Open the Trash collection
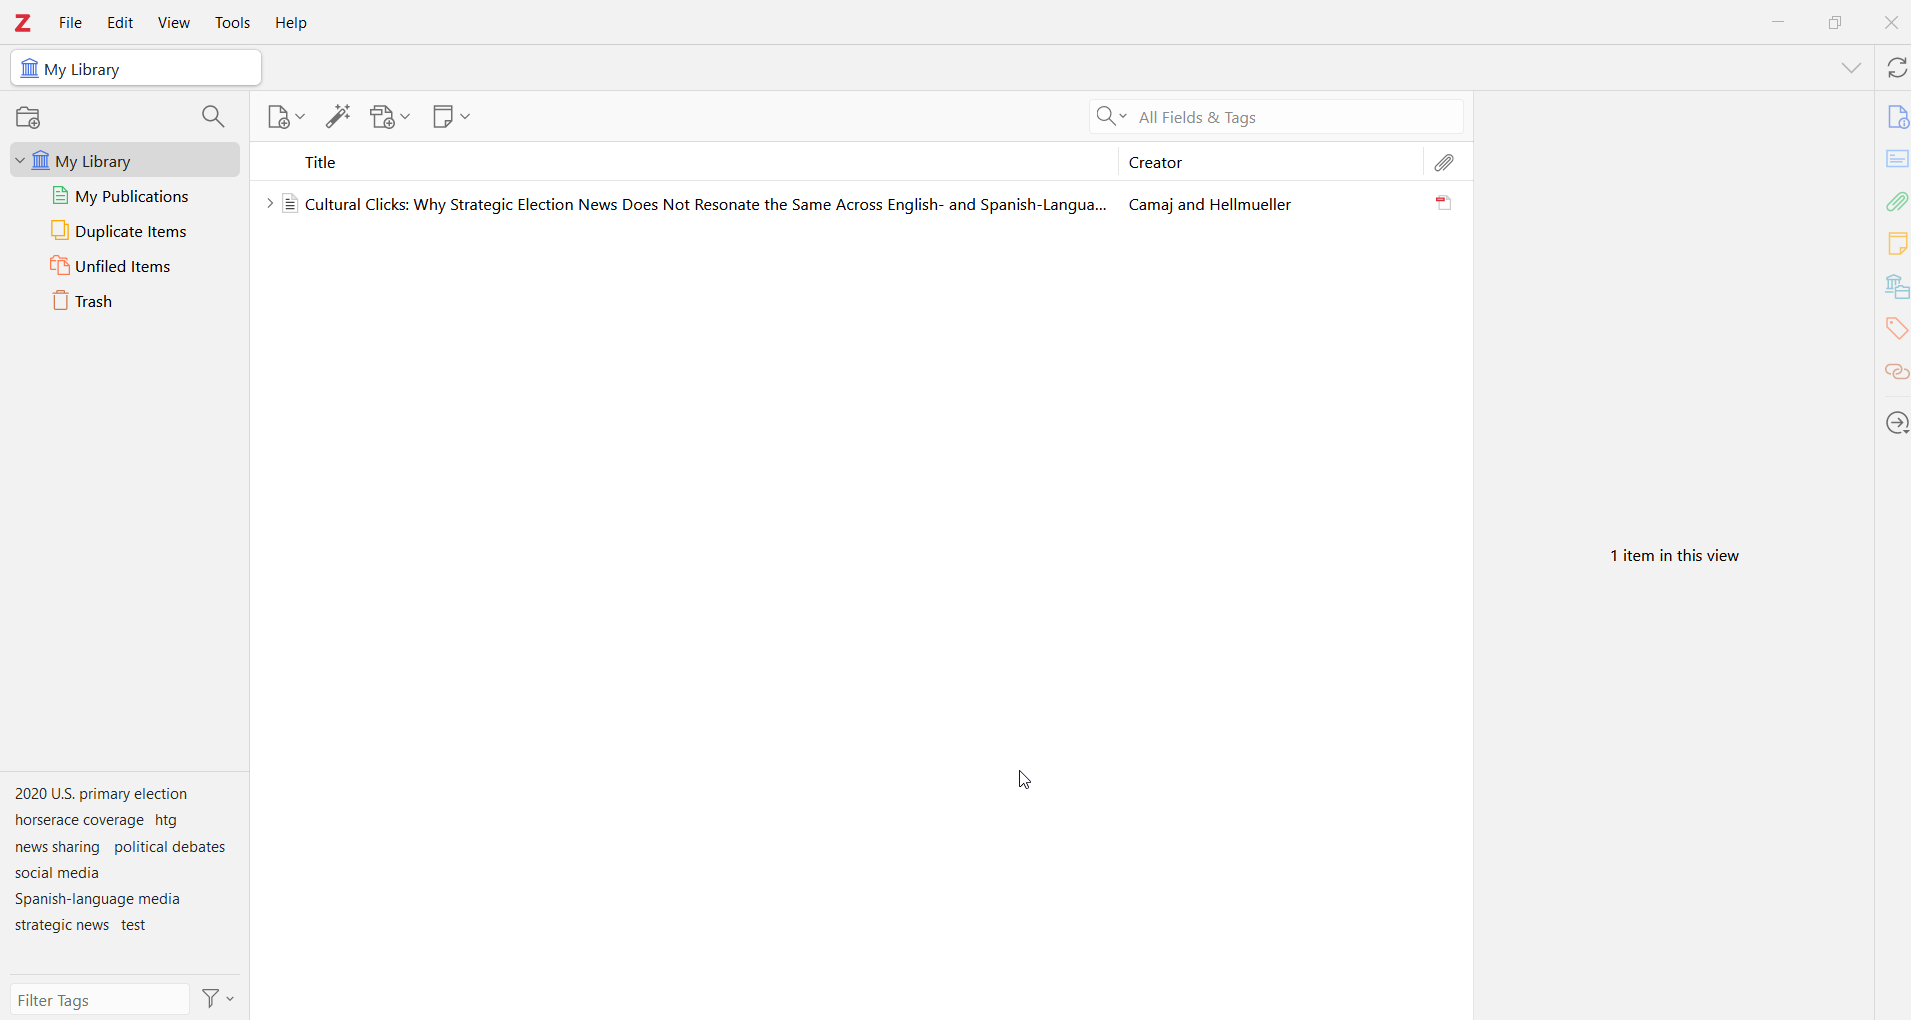 point(125,301)
